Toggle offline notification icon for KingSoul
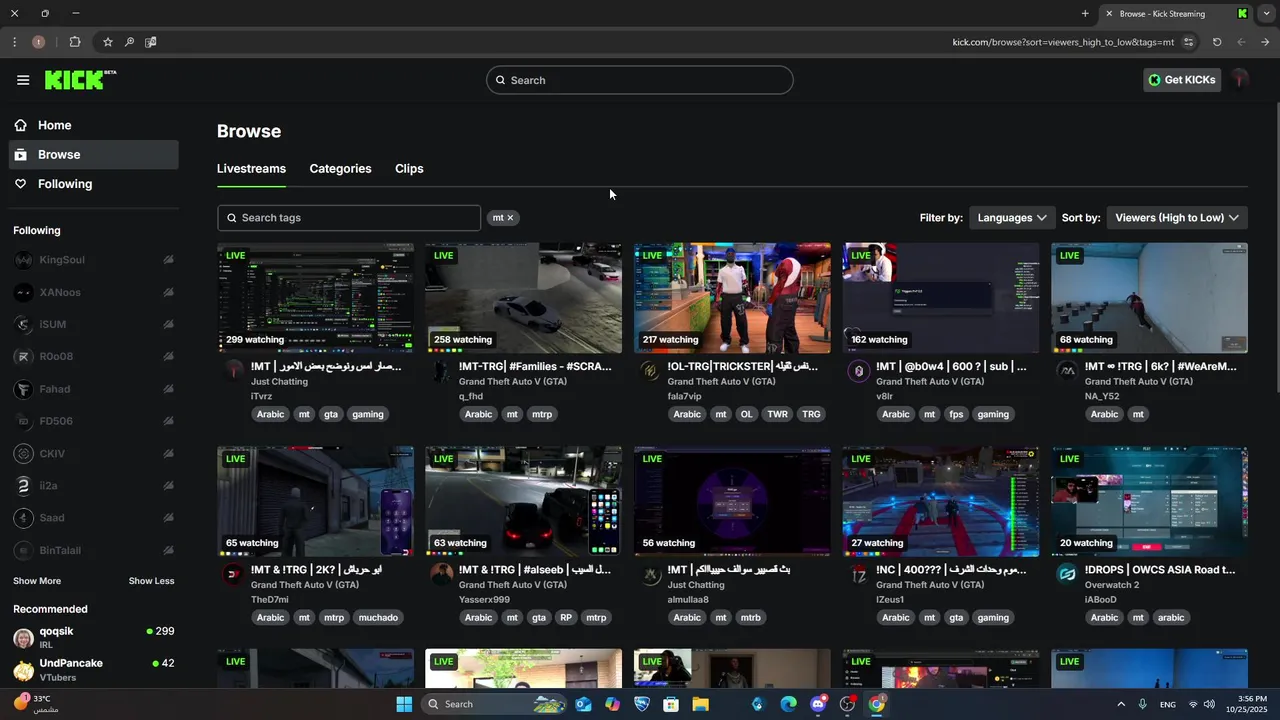 point(168,260)
